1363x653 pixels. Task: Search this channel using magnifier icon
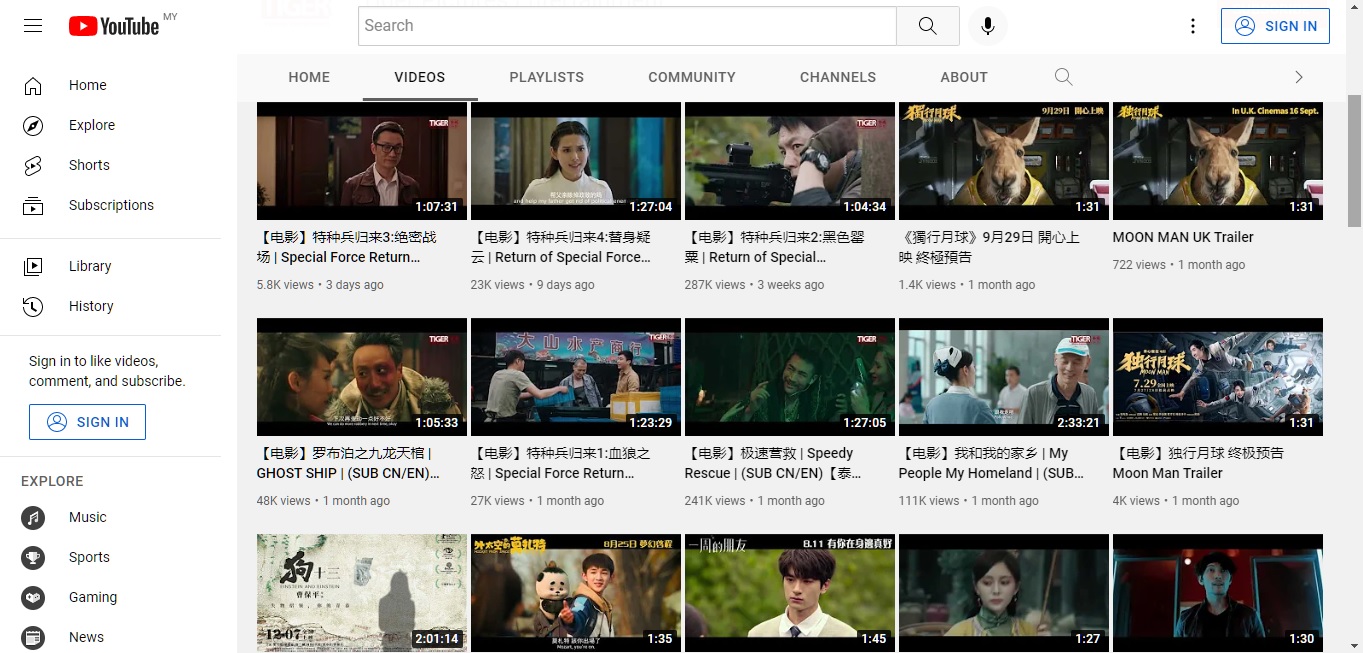(x=1063, y=77)
